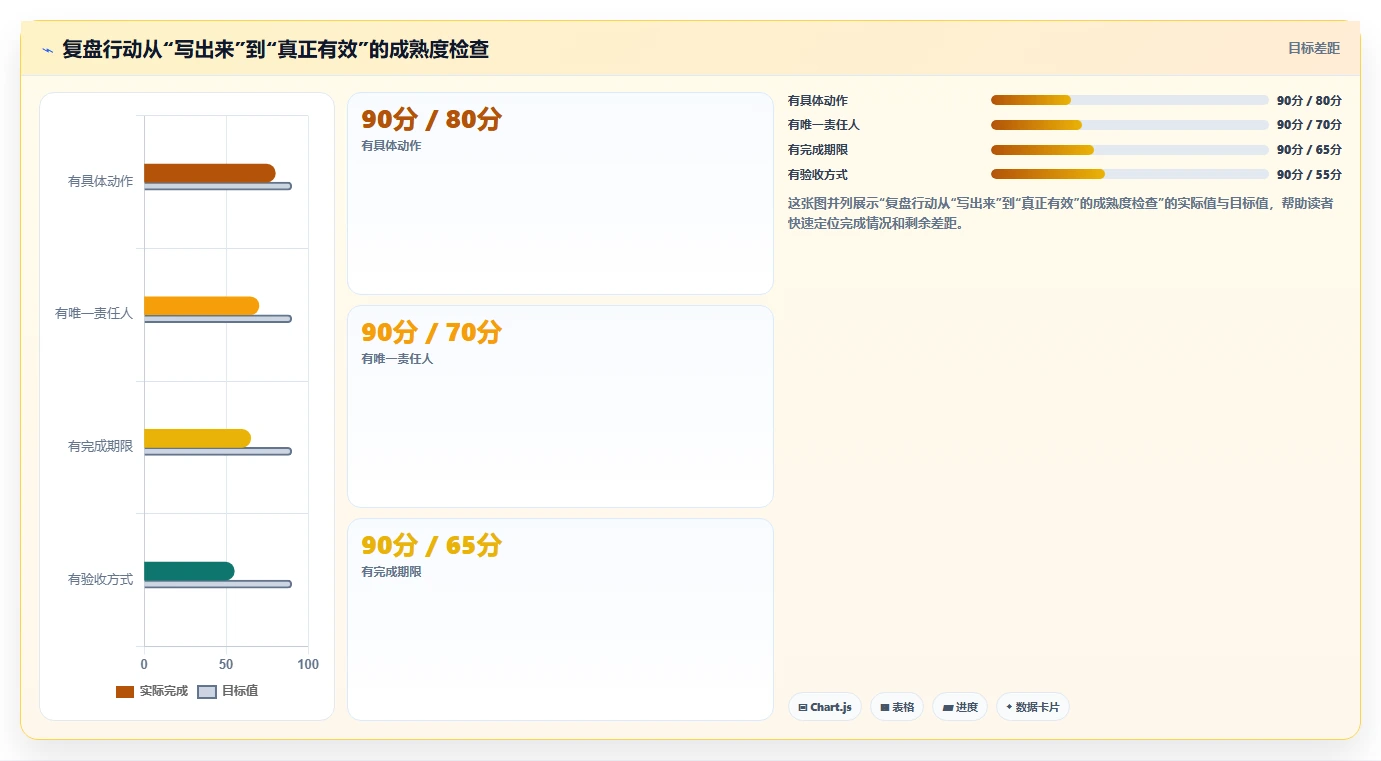Click the 有唯一责任人 progress bar

tap(1129, 125)
